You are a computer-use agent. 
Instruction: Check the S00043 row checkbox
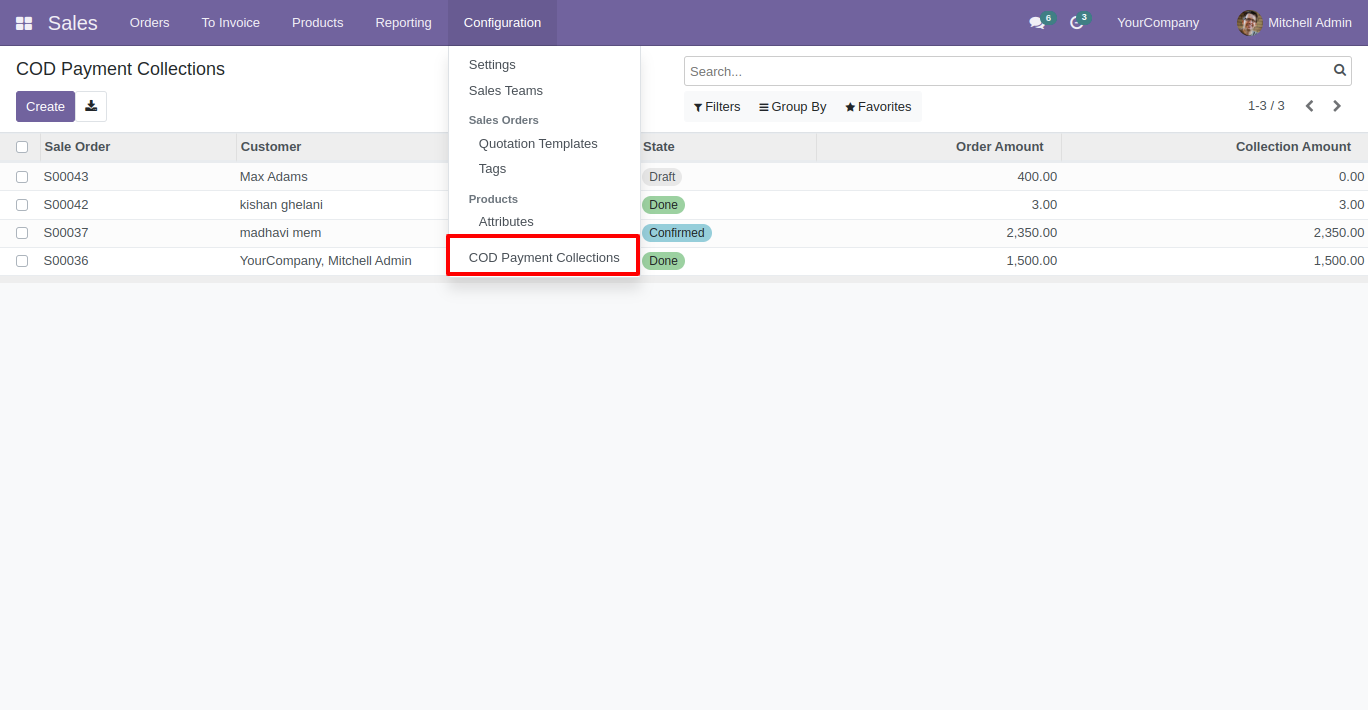22,177
